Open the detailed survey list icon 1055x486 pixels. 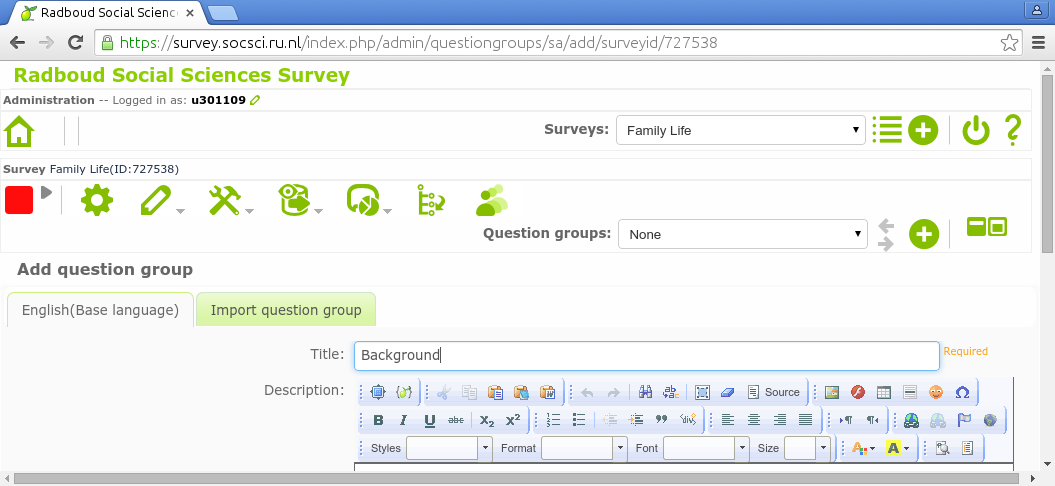pyautogui.click(x=886, y=130)
